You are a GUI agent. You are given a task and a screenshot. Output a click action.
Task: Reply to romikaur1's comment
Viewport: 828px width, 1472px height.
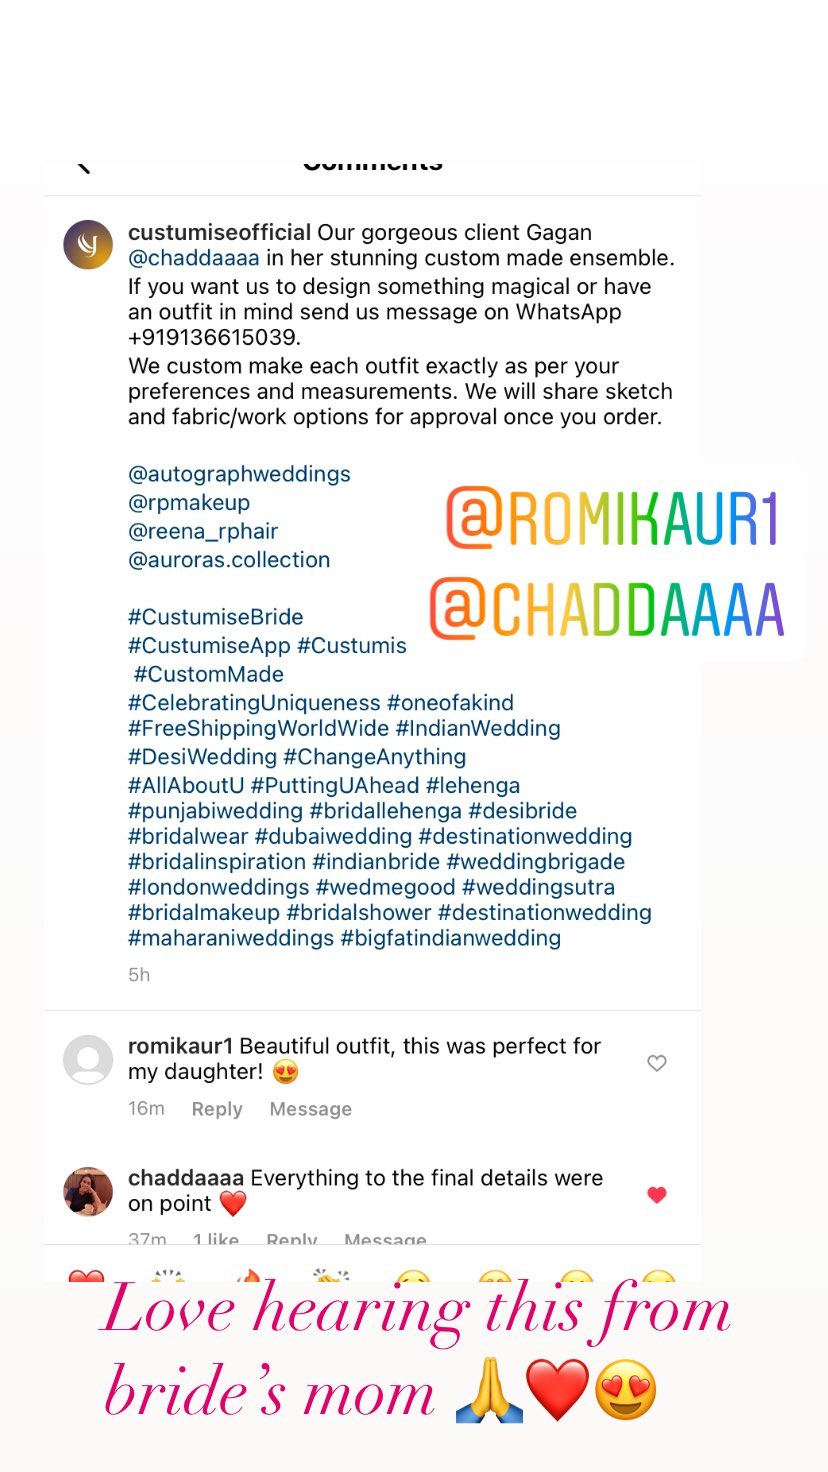coord(217,1109)
